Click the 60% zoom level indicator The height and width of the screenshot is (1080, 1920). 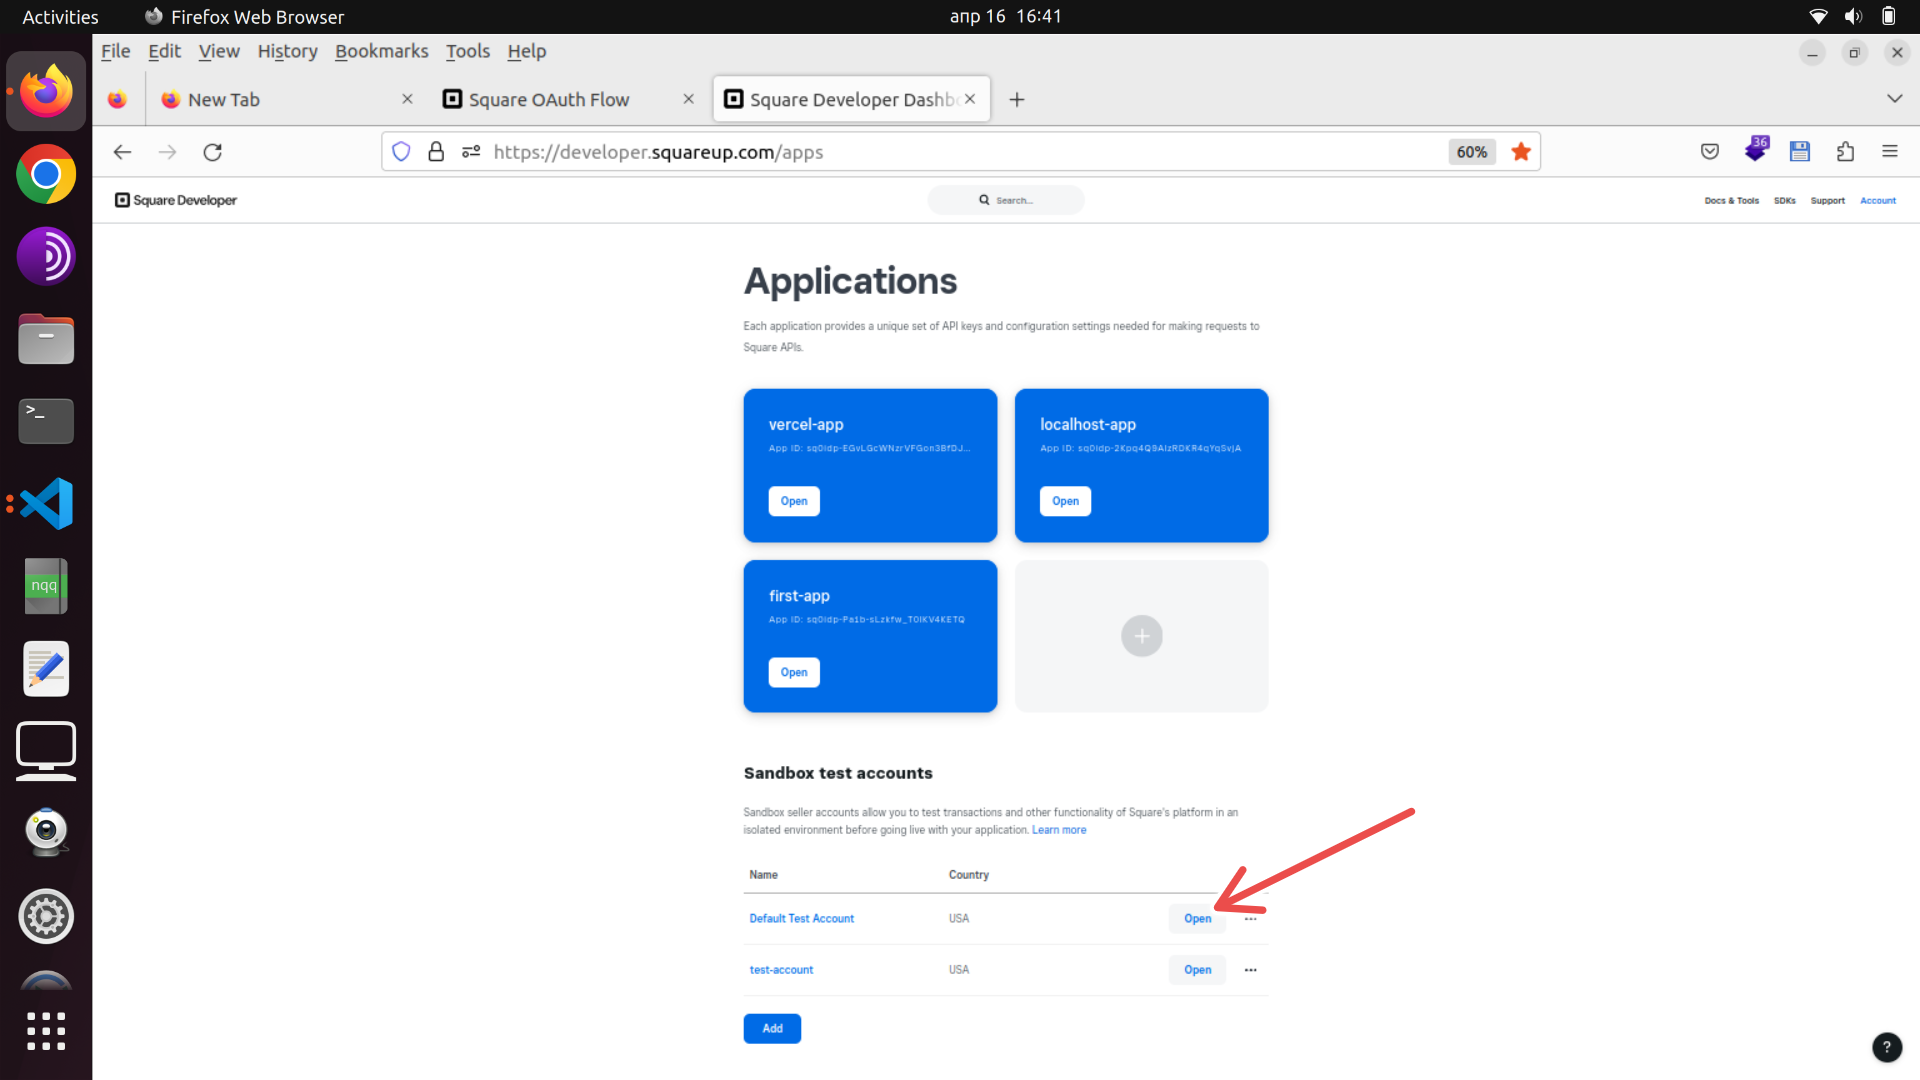(x=1471, y=152)
